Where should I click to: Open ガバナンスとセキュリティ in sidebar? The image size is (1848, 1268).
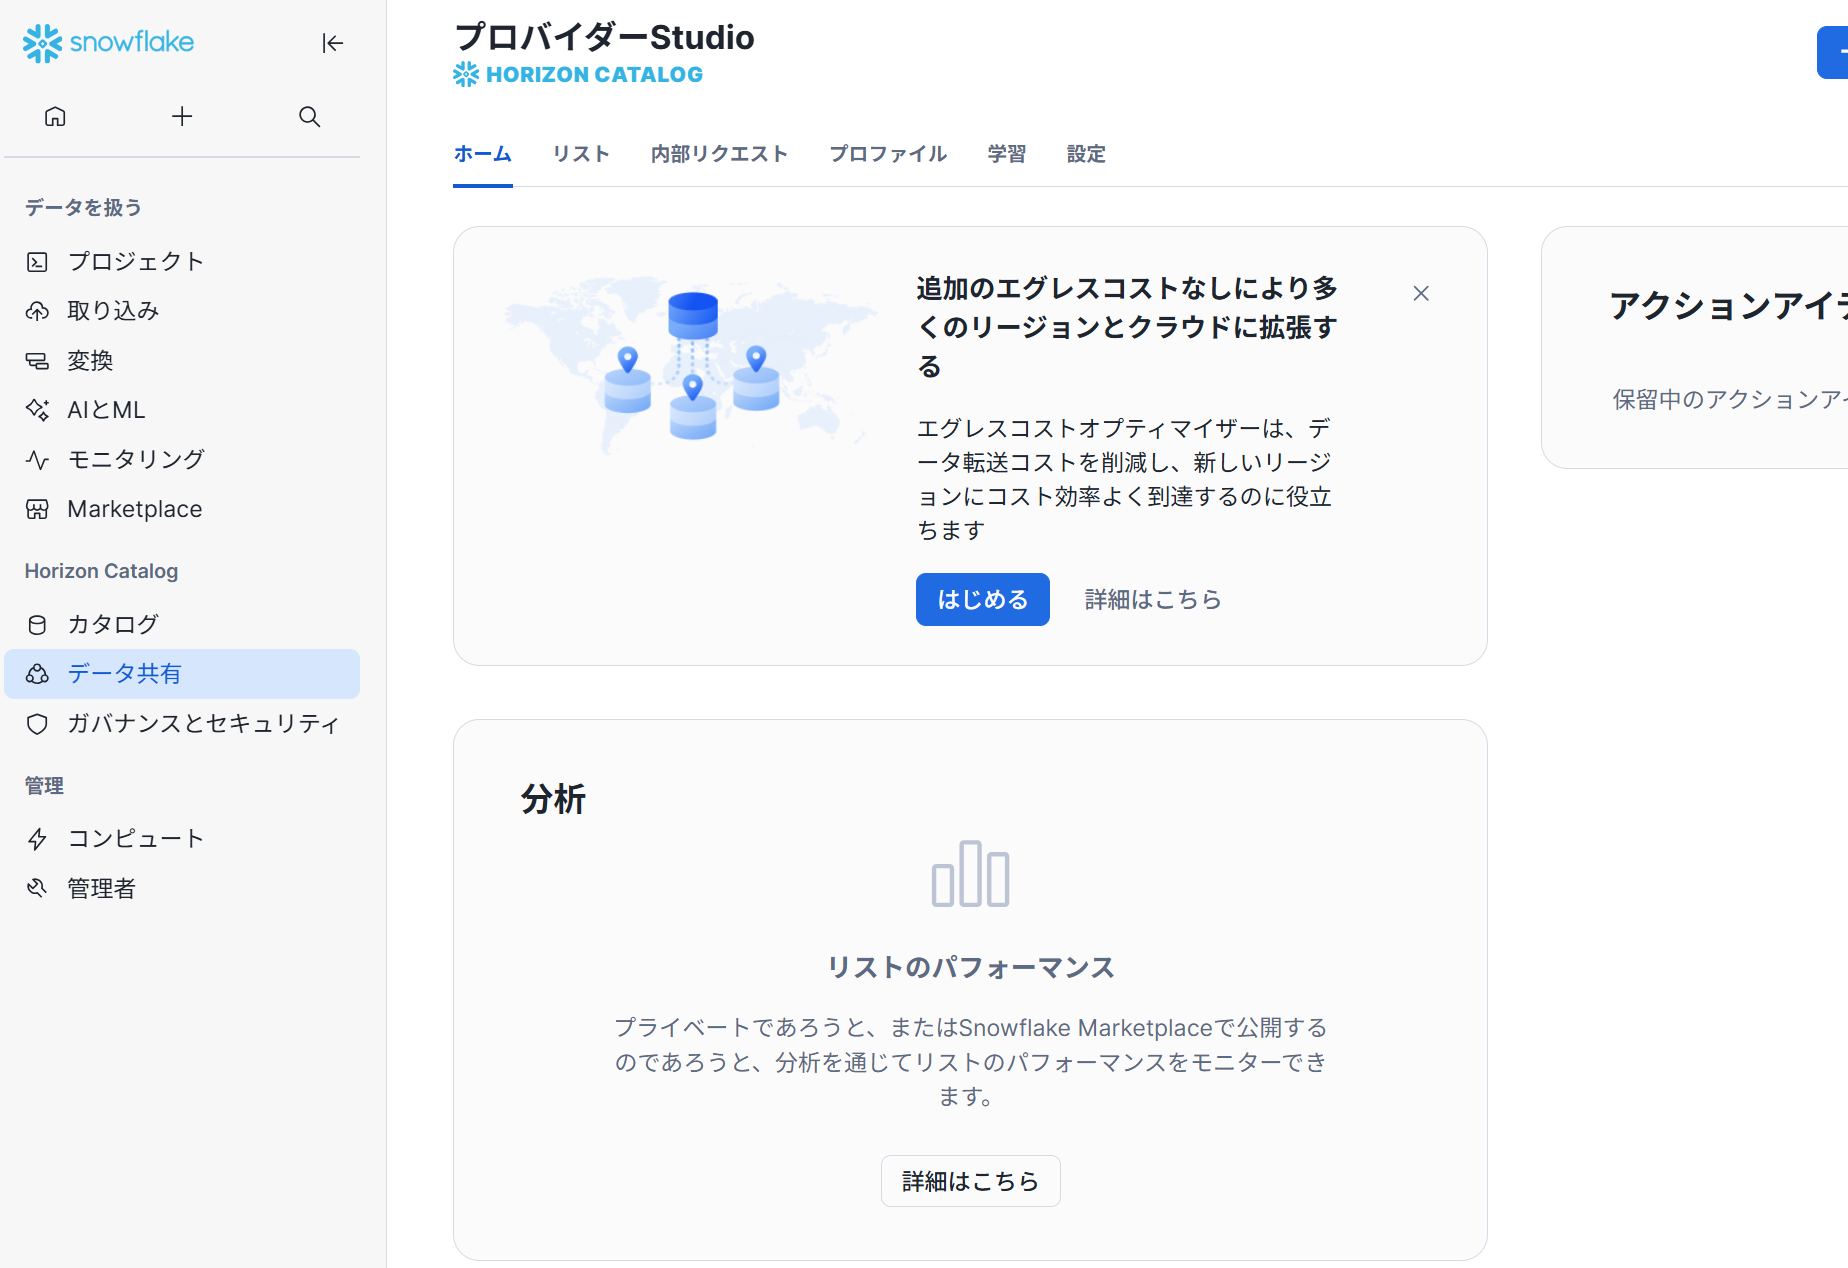pyautogui.click(x=182, y=724)
